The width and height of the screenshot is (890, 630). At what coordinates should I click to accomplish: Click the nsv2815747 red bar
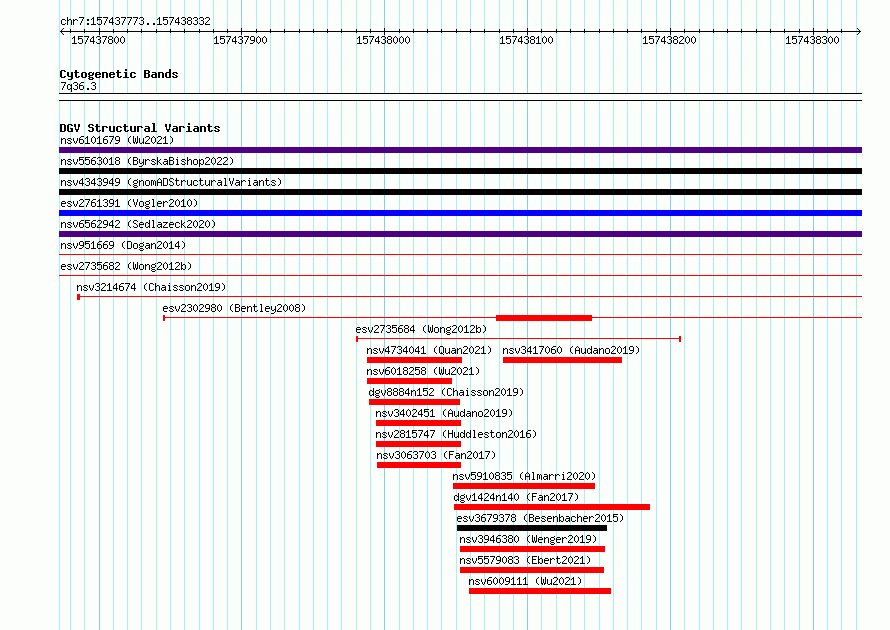click(x=418, y=444)
